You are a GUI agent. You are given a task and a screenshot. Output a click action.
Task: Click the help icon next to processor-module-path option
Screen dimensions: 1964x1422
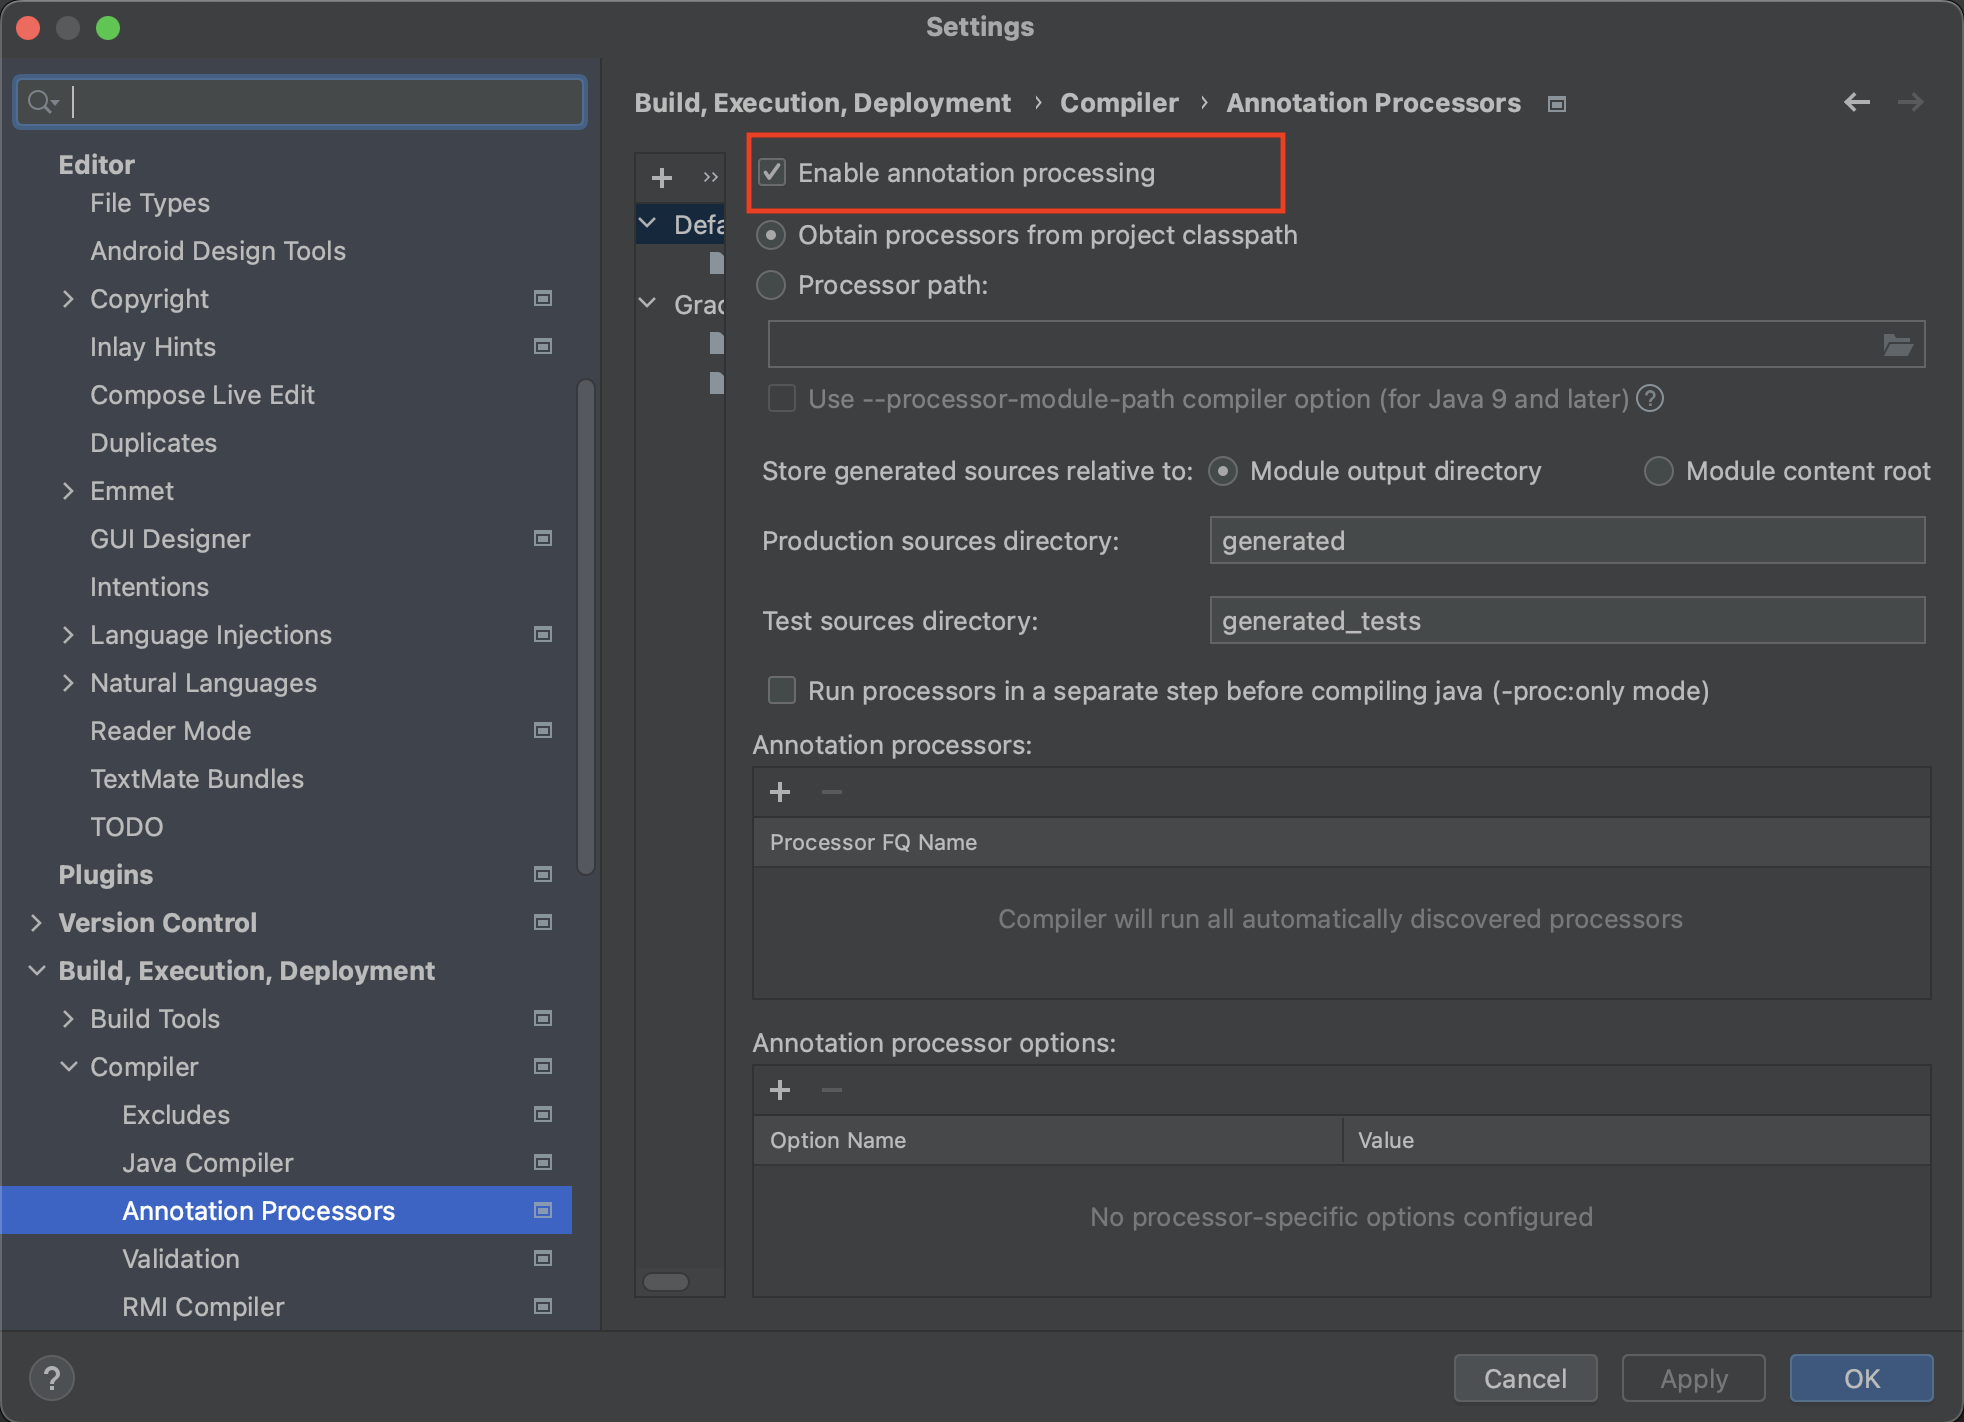tap(1650, 399)
